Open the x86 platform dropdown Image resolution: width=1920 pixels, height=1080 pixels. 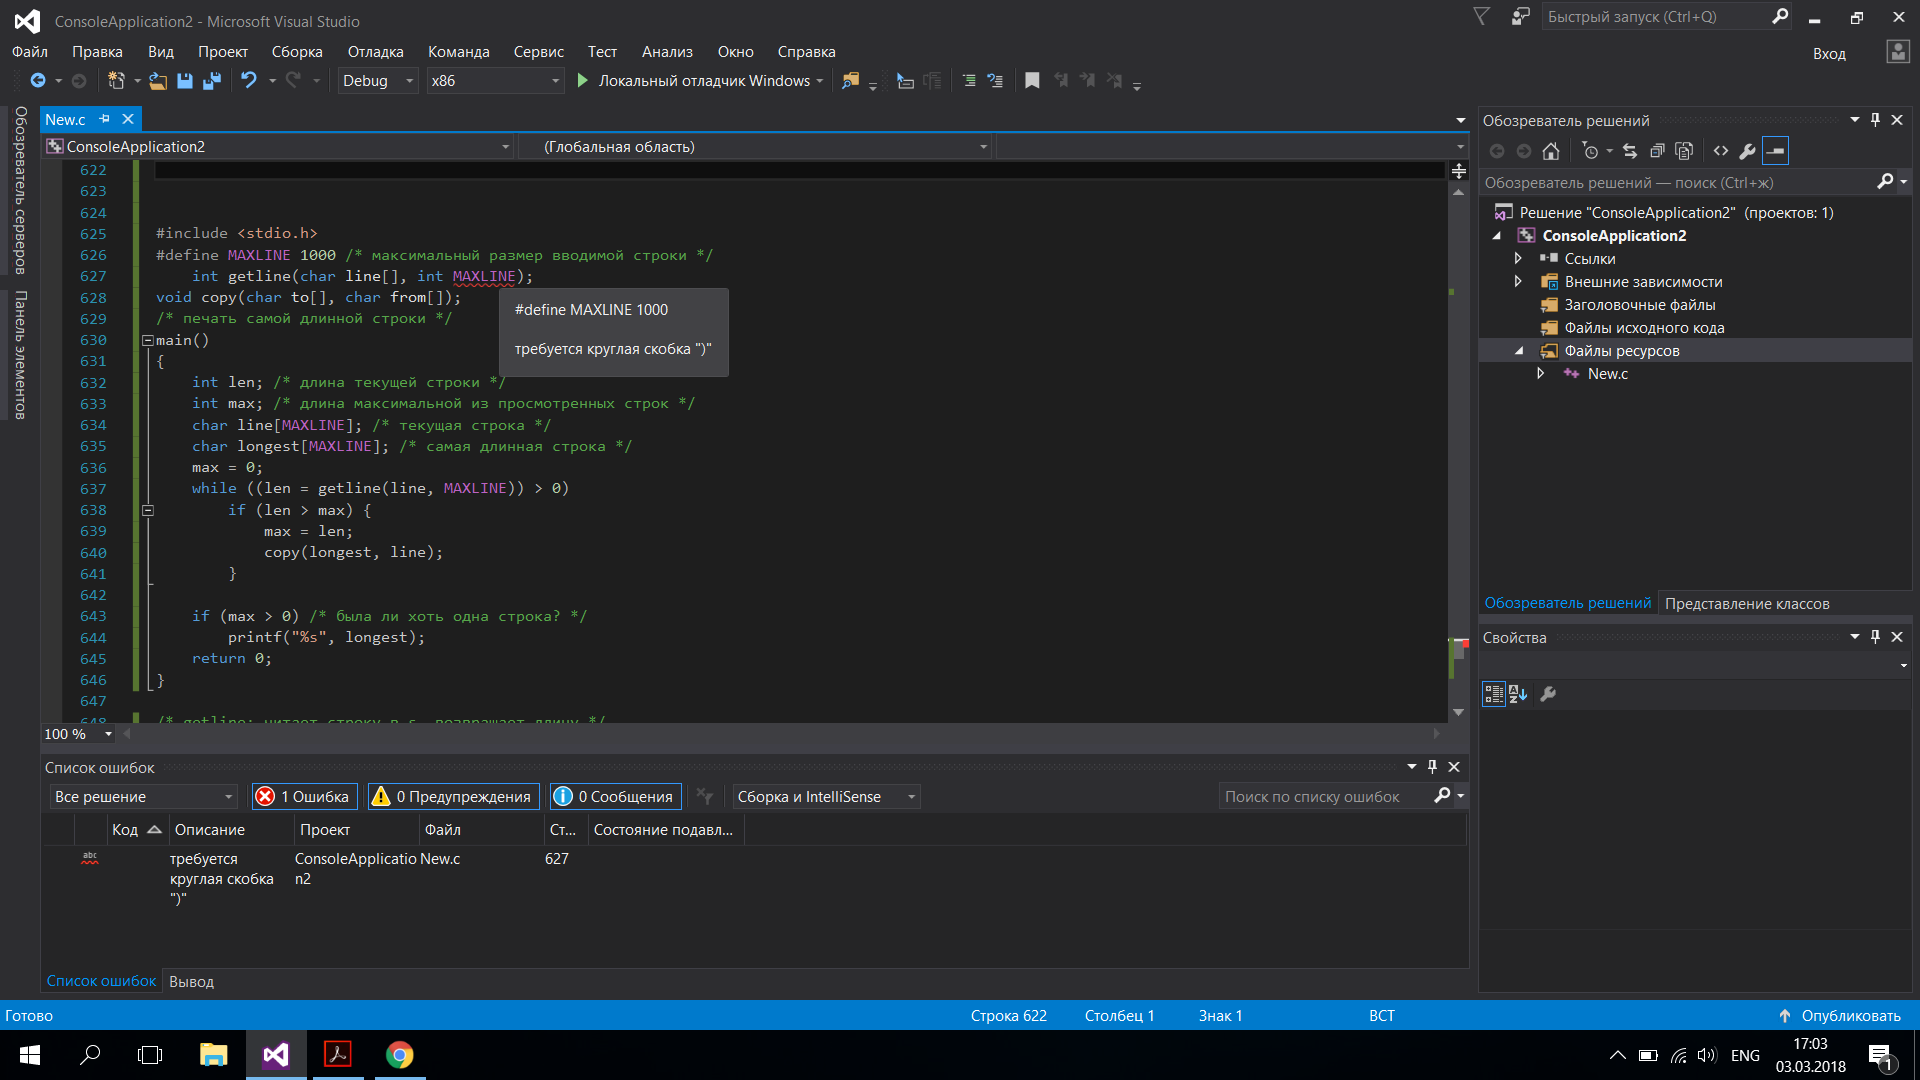click(x=496, y=81)
